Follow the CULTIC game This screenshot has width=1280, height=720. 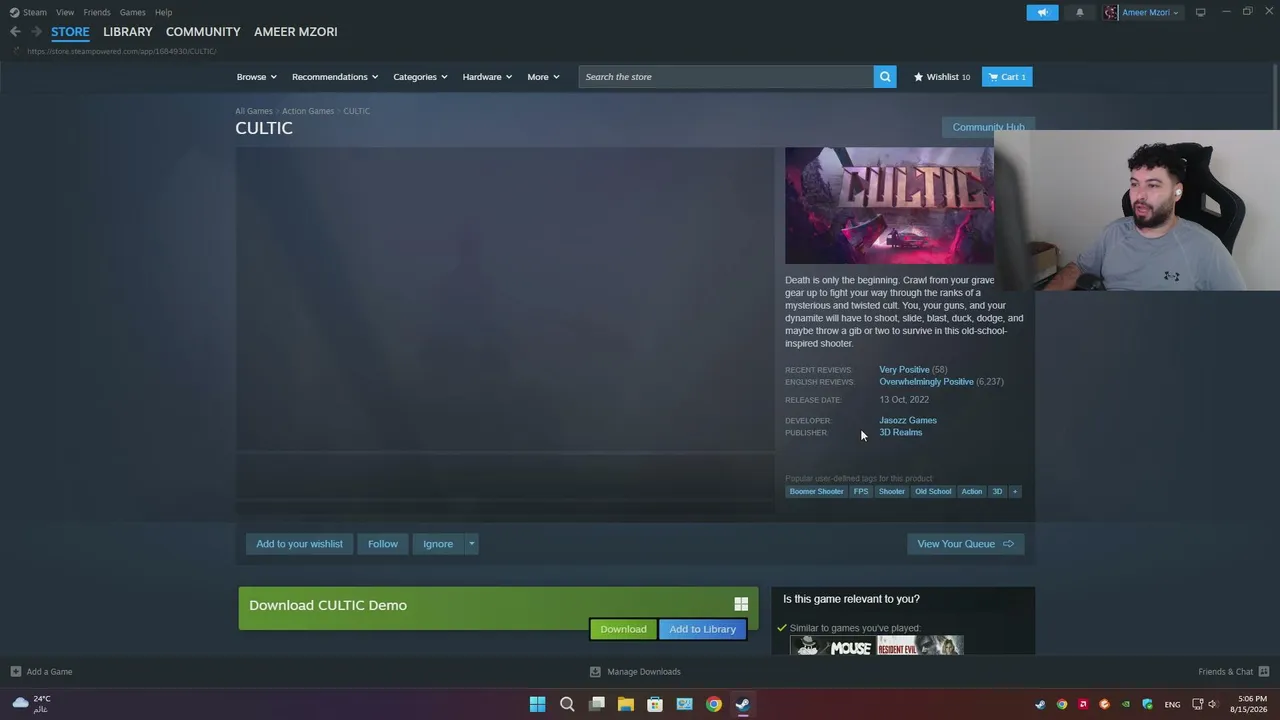pyautogui.click(x=383, y=544)
